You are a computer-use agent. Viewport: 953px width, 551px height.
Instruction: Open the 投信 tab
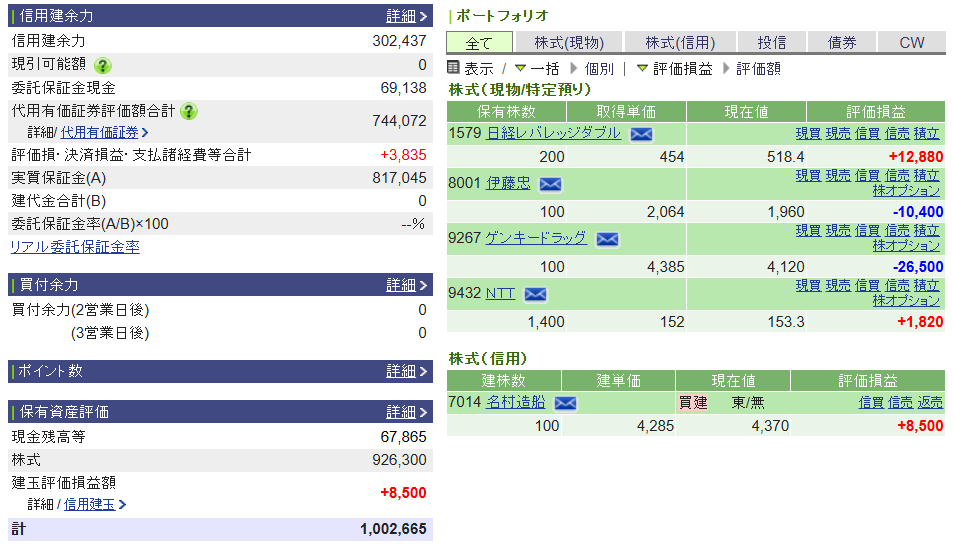pyautogui.click(x=771, y=43)
